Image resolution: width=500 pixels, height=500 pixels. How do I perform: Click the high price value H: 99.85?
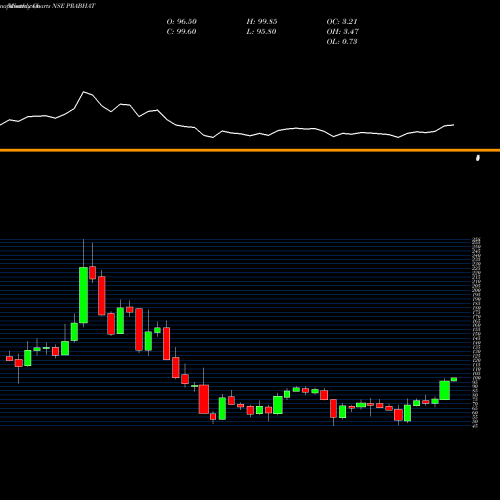(262, 22)
